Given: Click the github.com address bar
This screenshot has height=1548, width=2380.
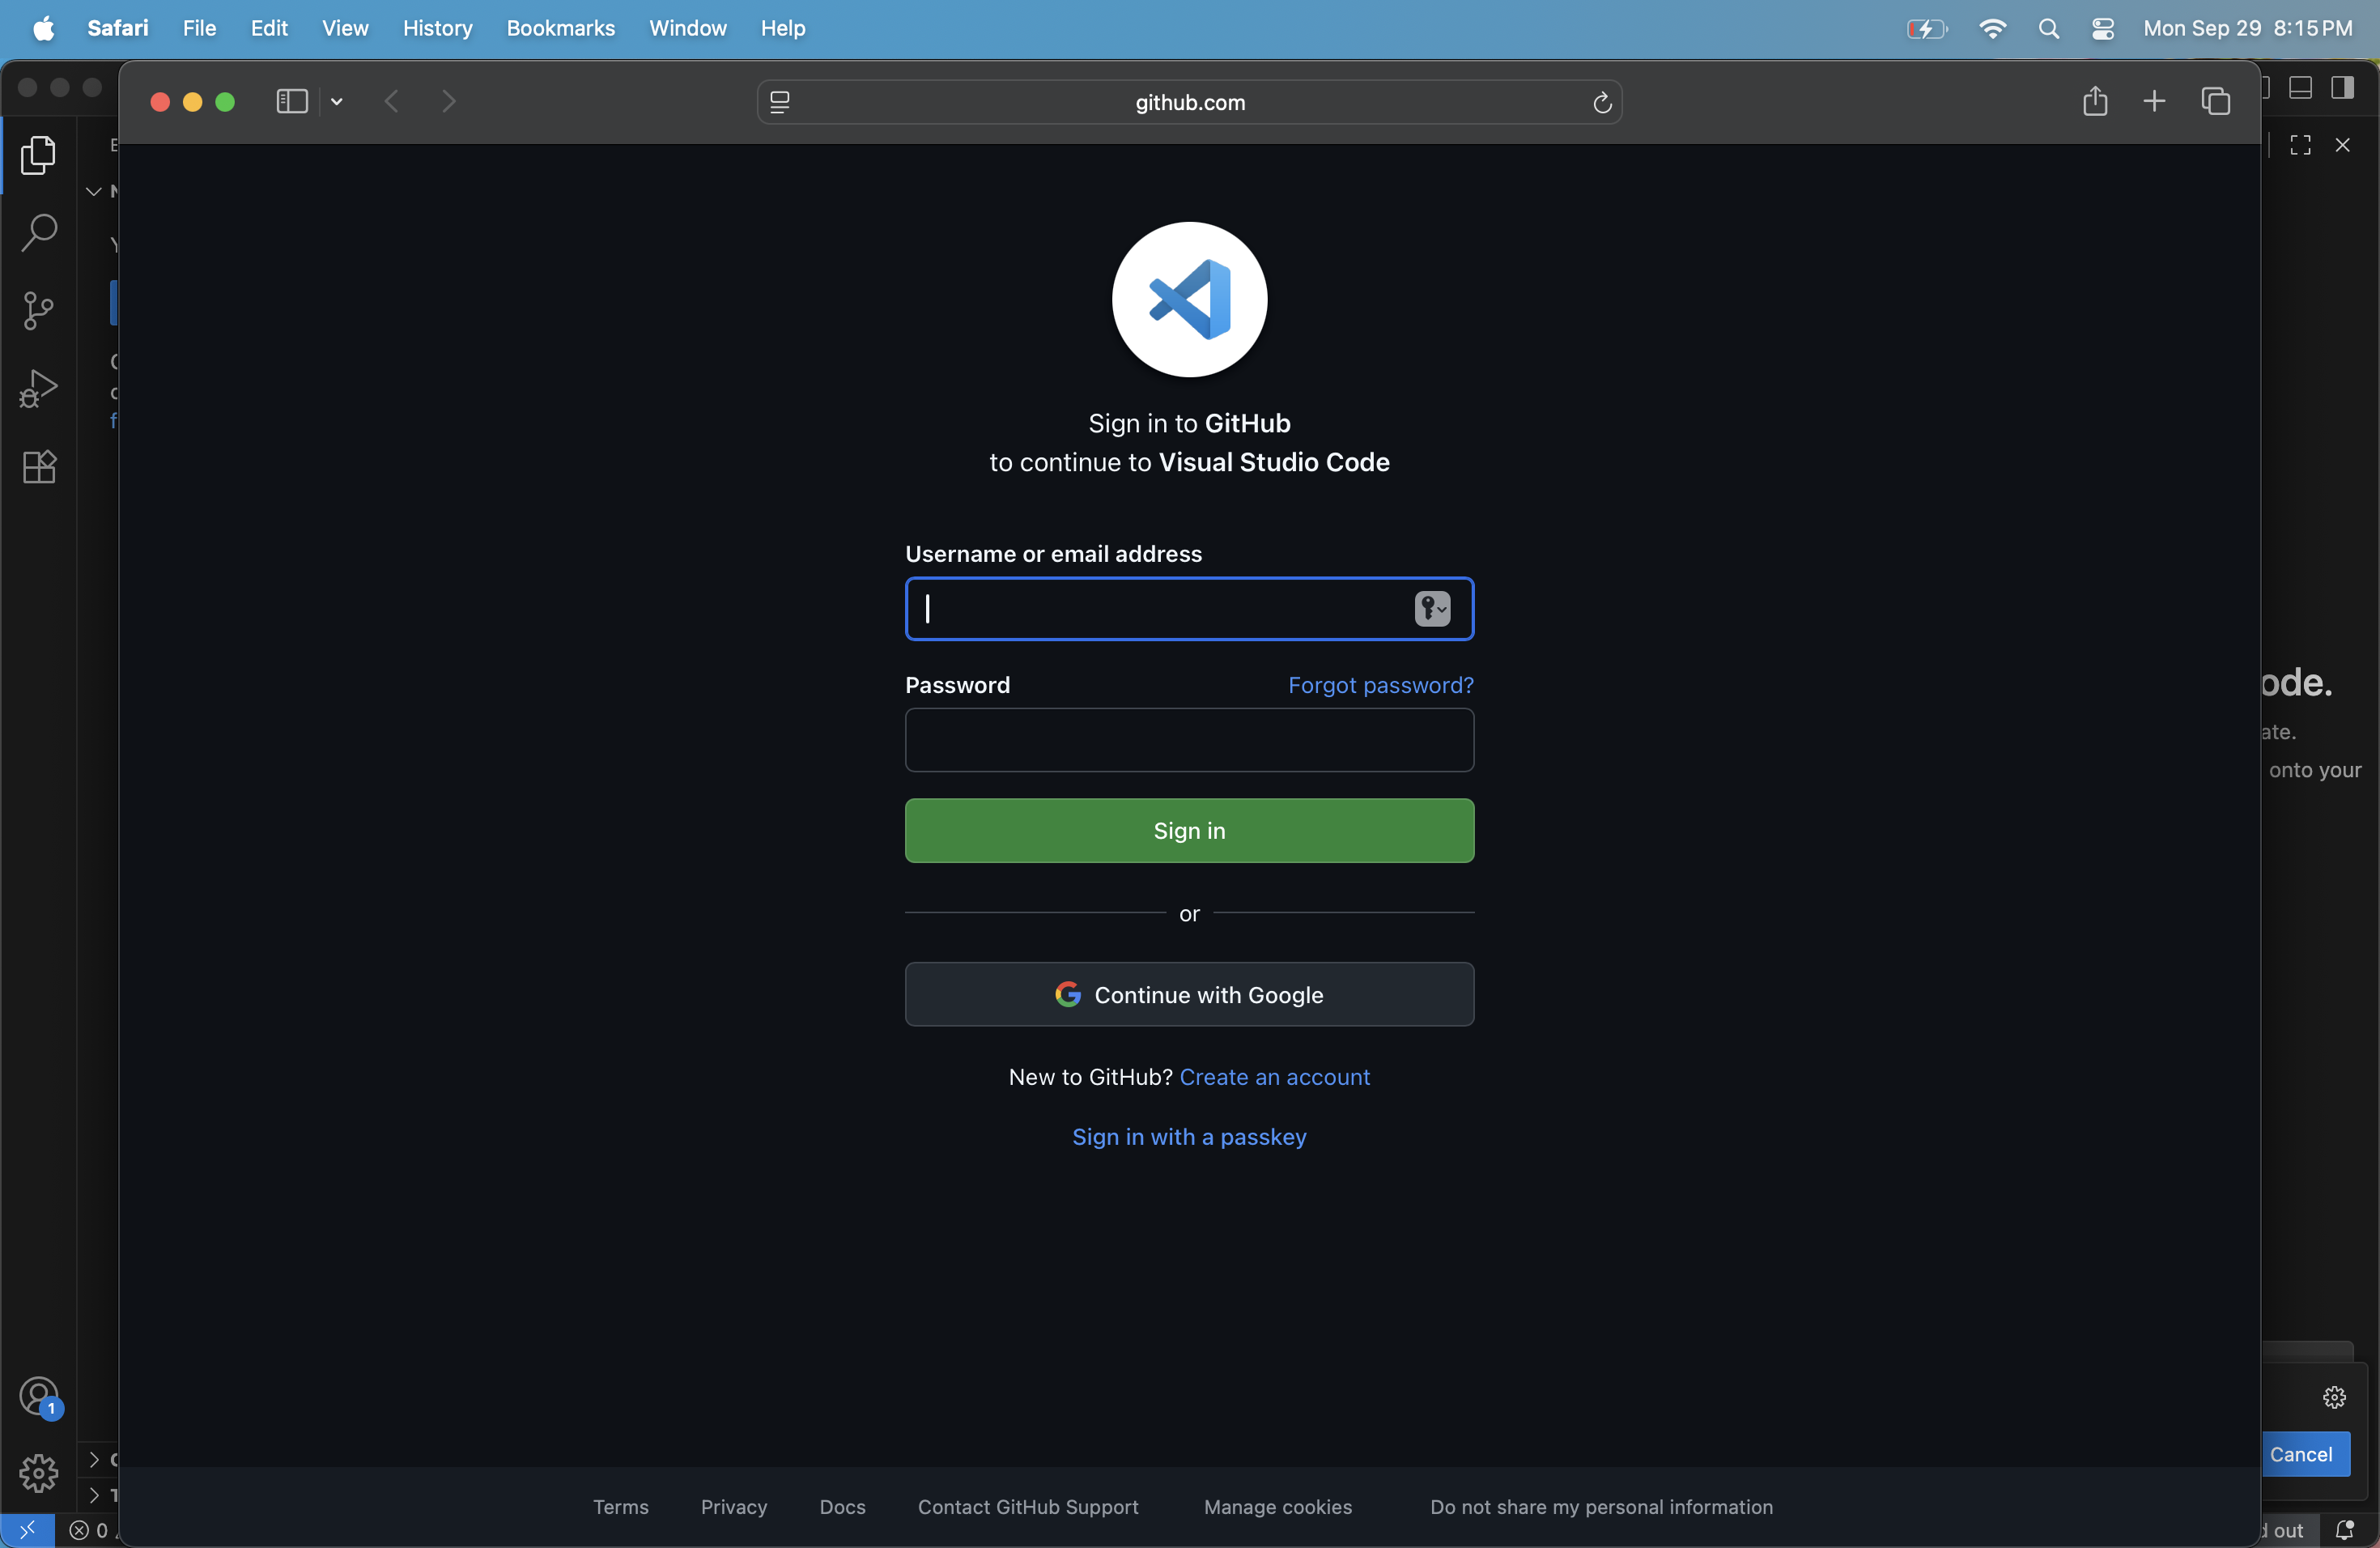Looking at the screenshot, I should tap(1190, 102).
